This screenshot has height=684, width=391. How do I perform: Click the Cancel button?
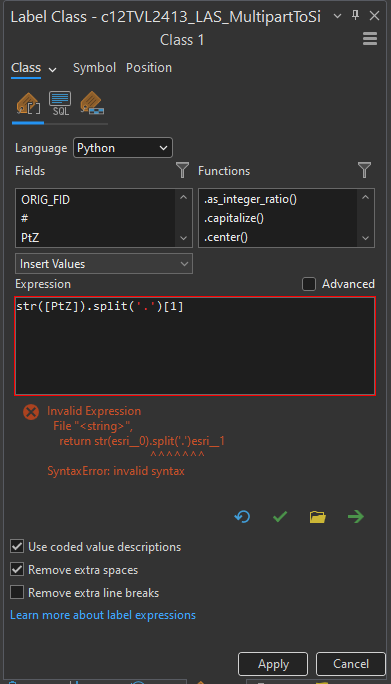coord(351,664)
